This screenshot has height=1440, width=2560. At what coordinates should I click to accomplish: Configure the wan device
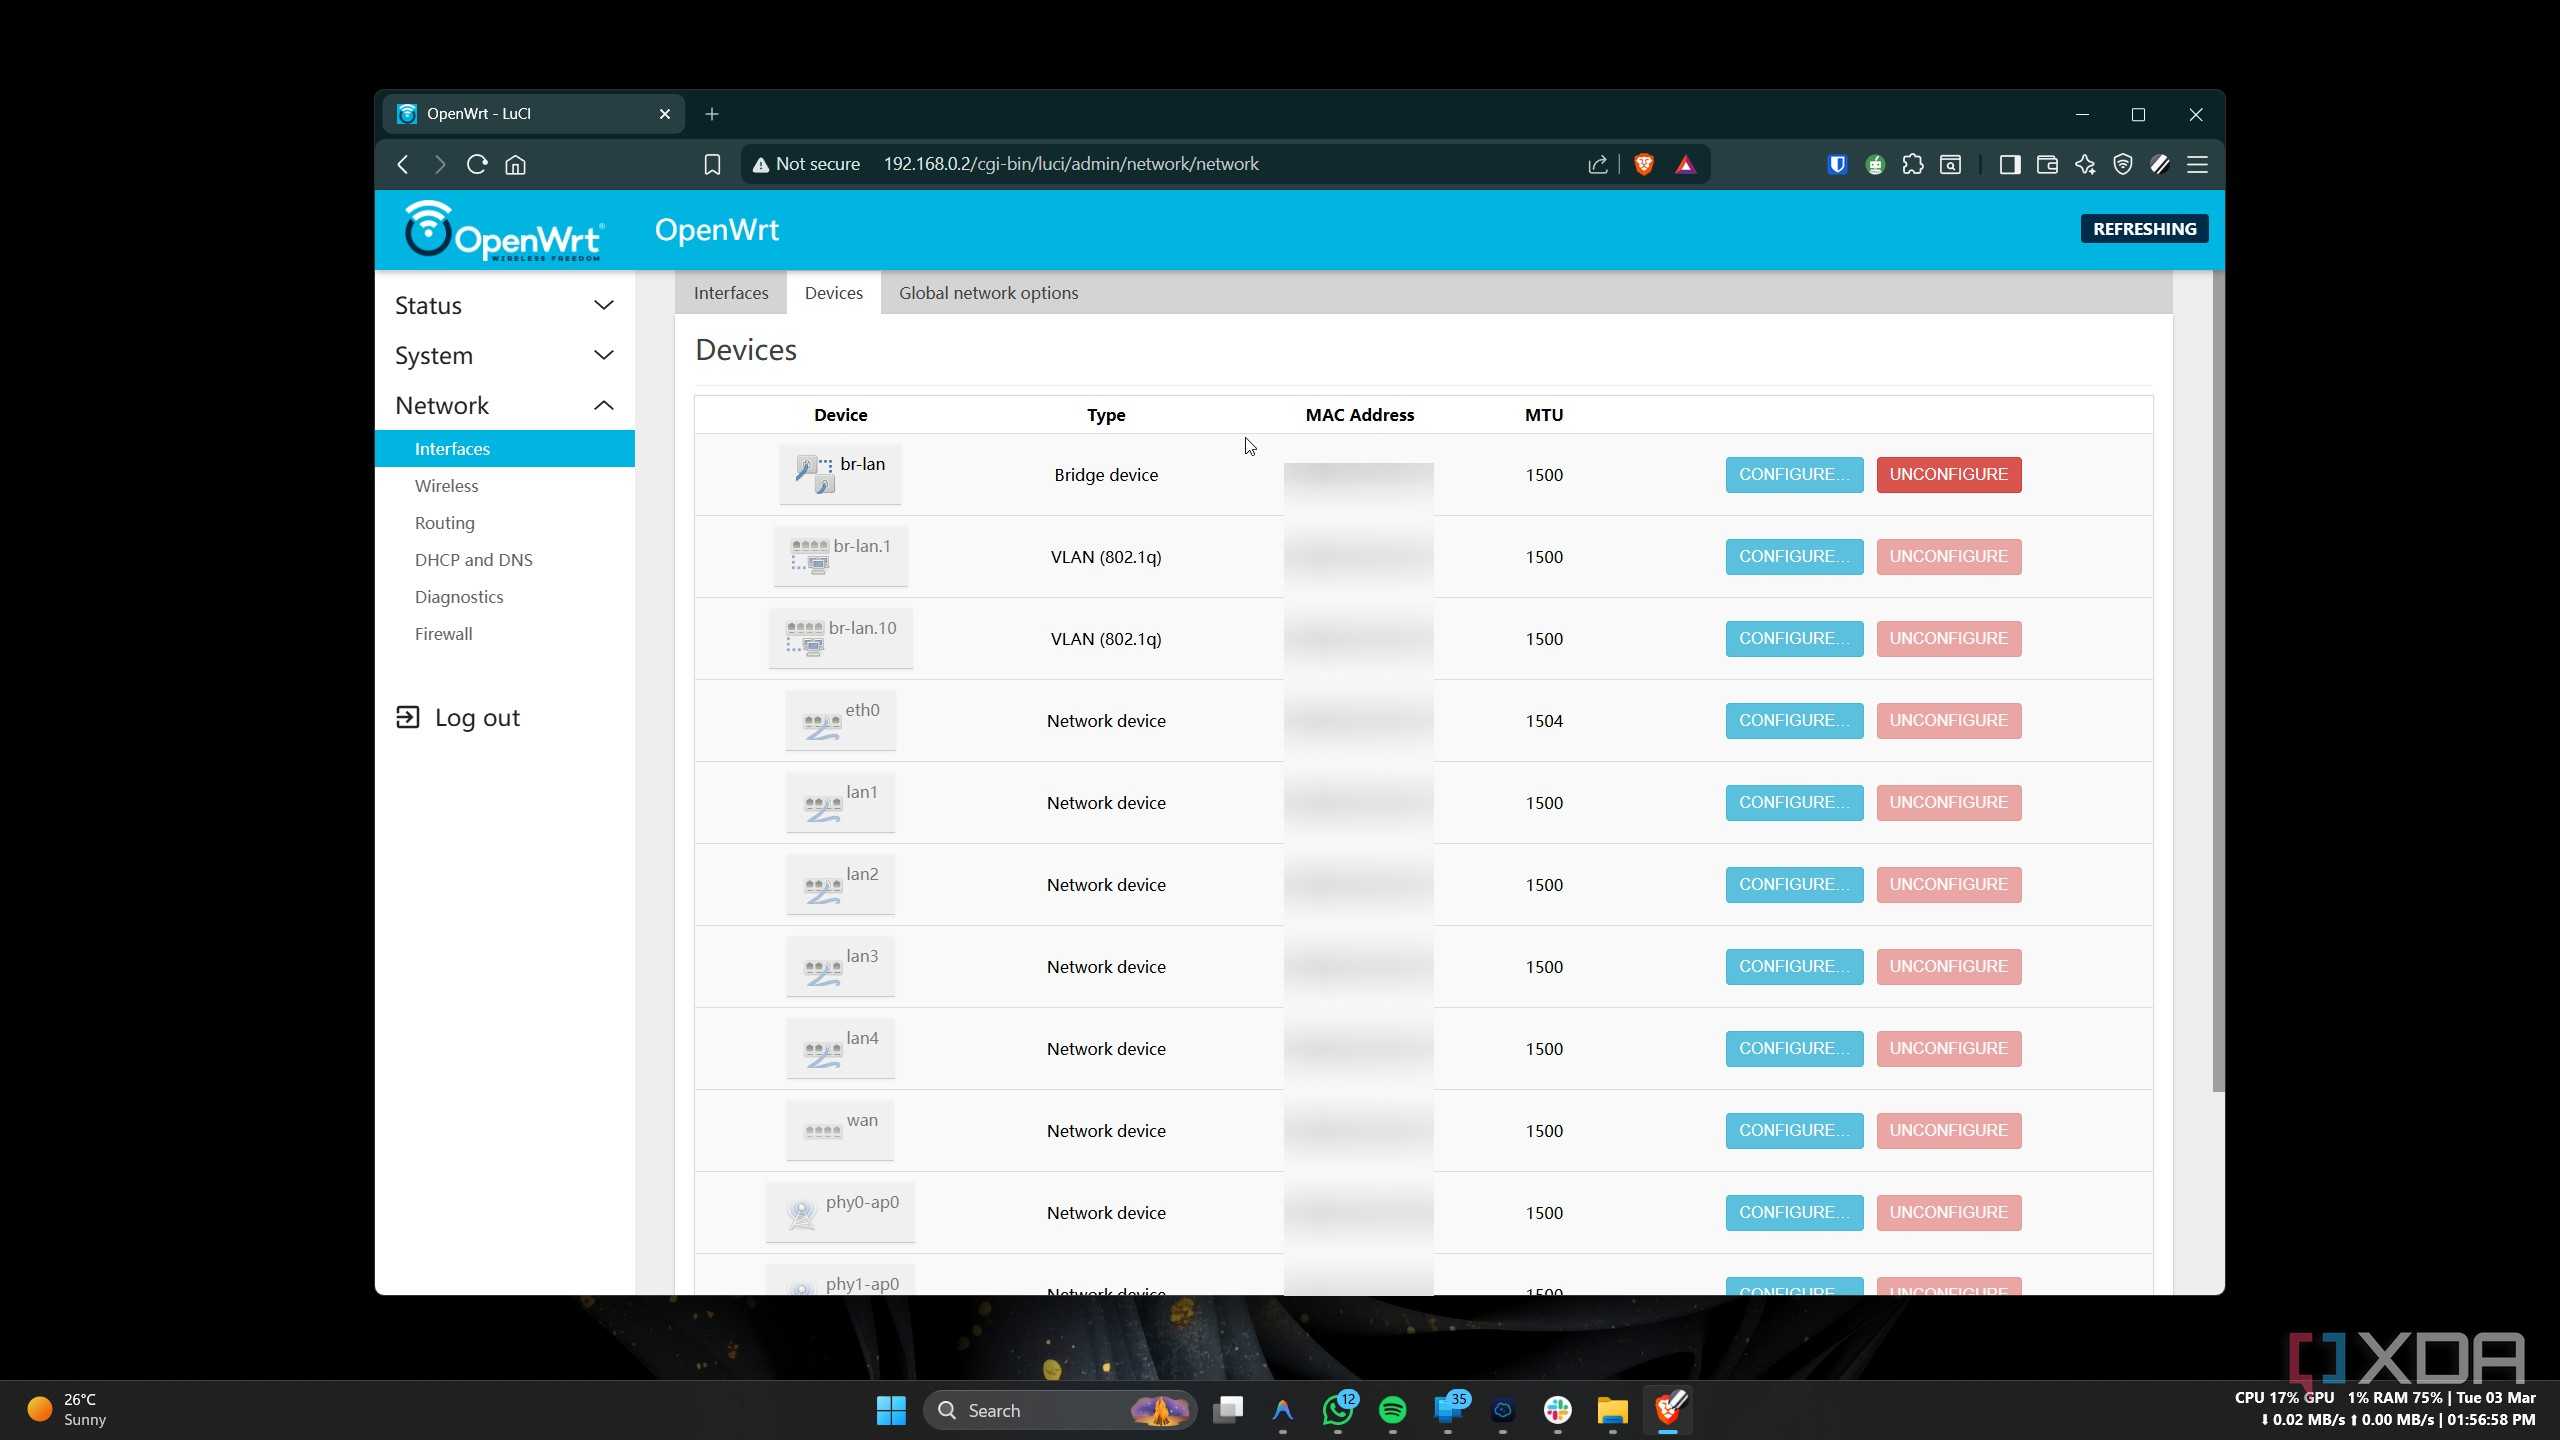point(1794,1131)
